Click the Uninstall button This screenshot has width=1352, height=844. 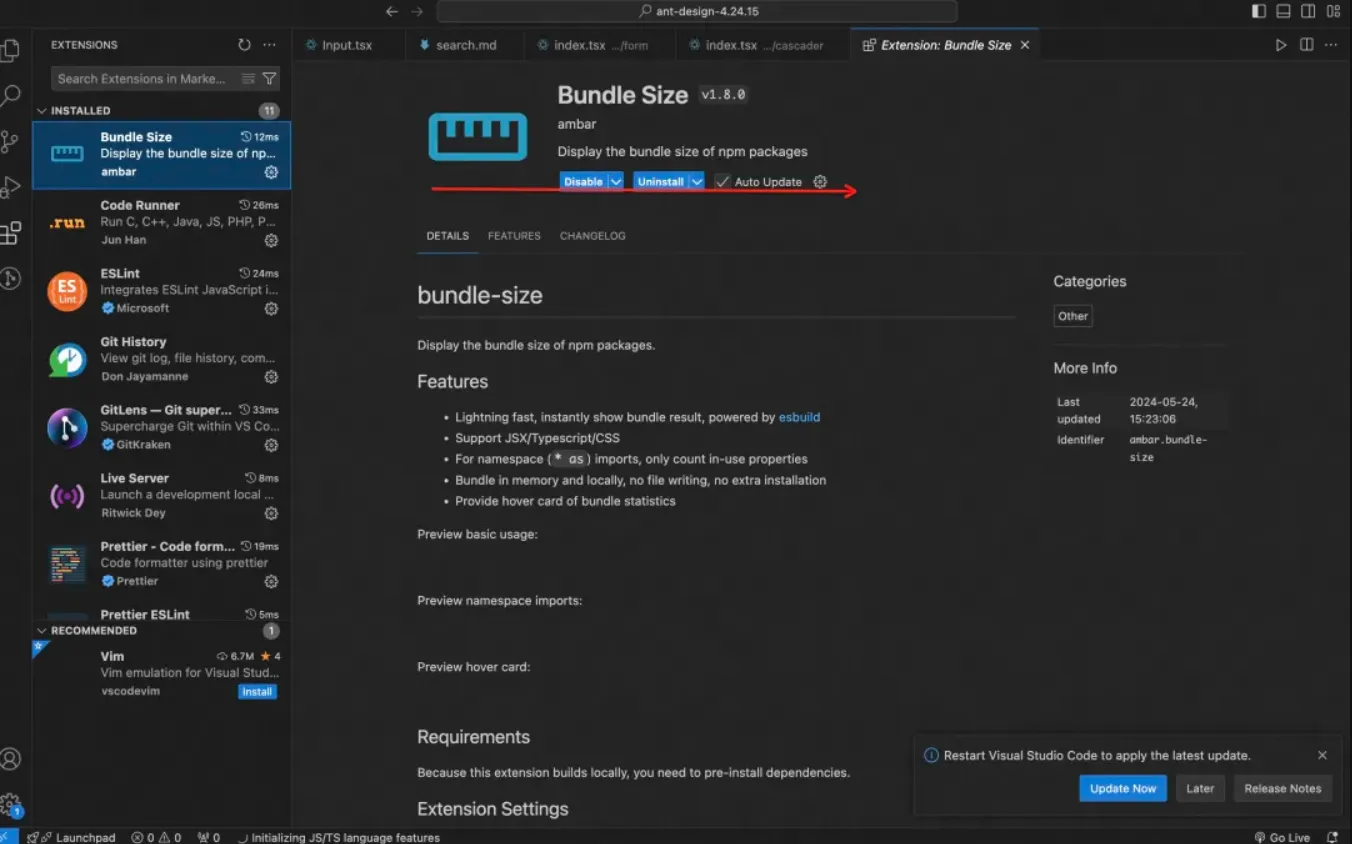660,182
